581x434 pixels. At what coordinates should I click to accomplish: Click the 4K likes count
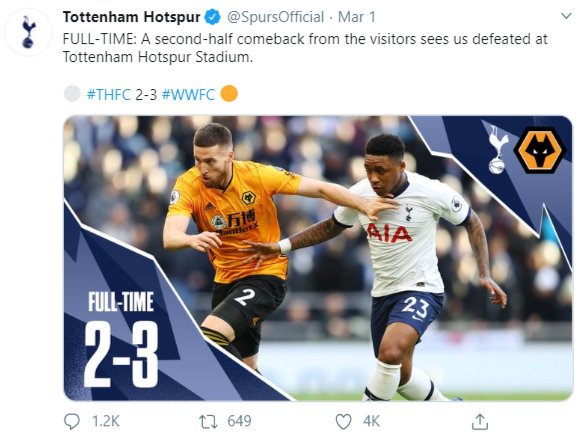click(371, 421)
